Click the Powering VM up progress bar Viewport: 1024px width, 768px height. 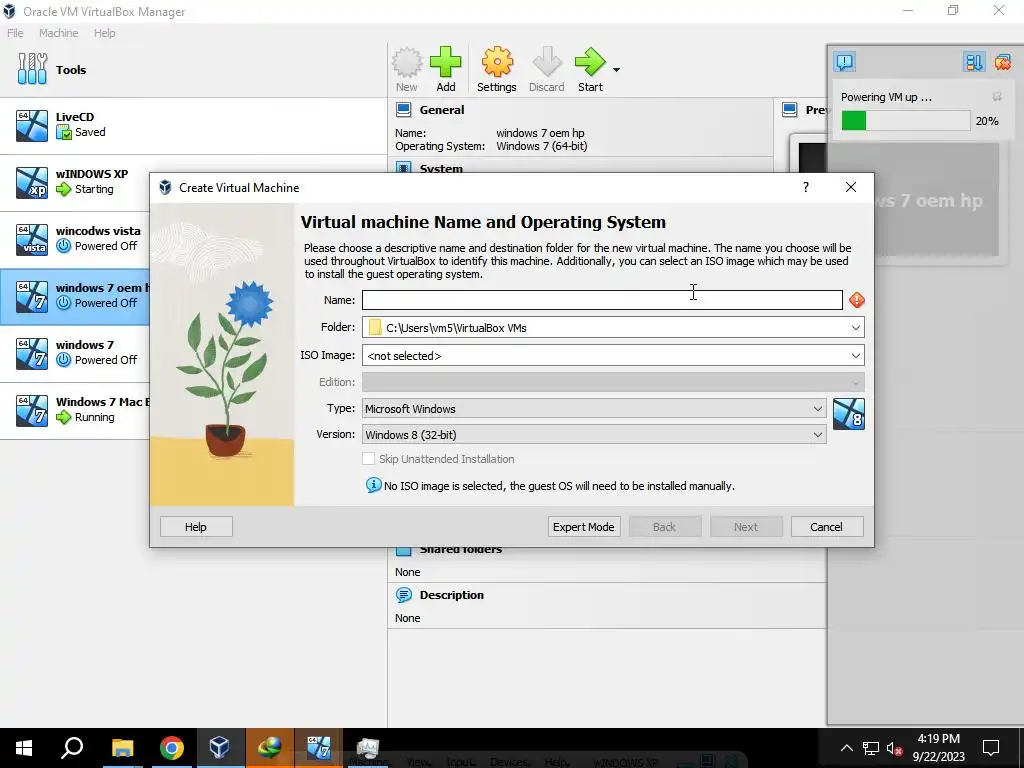(x=905, y=121)
